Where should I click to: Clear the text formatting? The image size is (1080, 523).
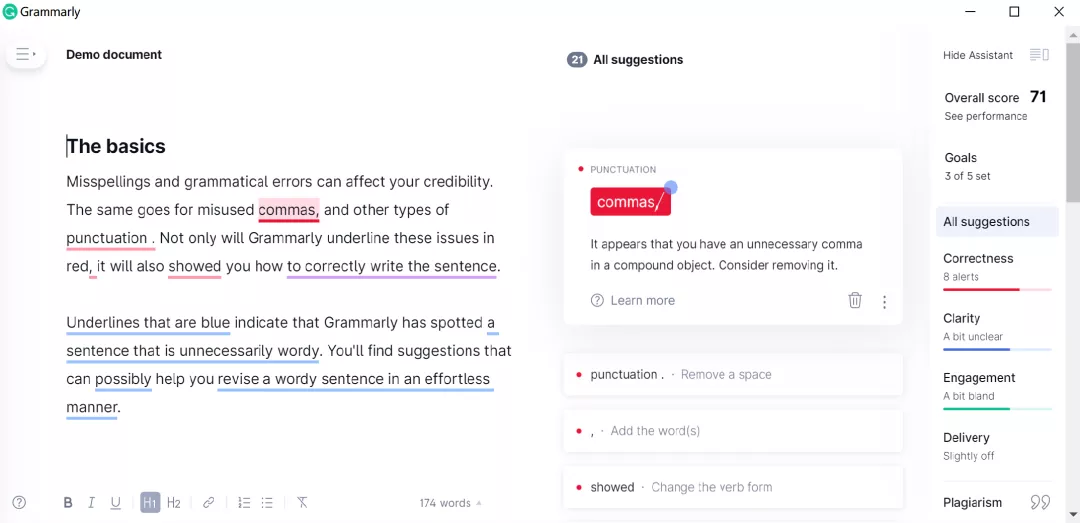(302, 503)
